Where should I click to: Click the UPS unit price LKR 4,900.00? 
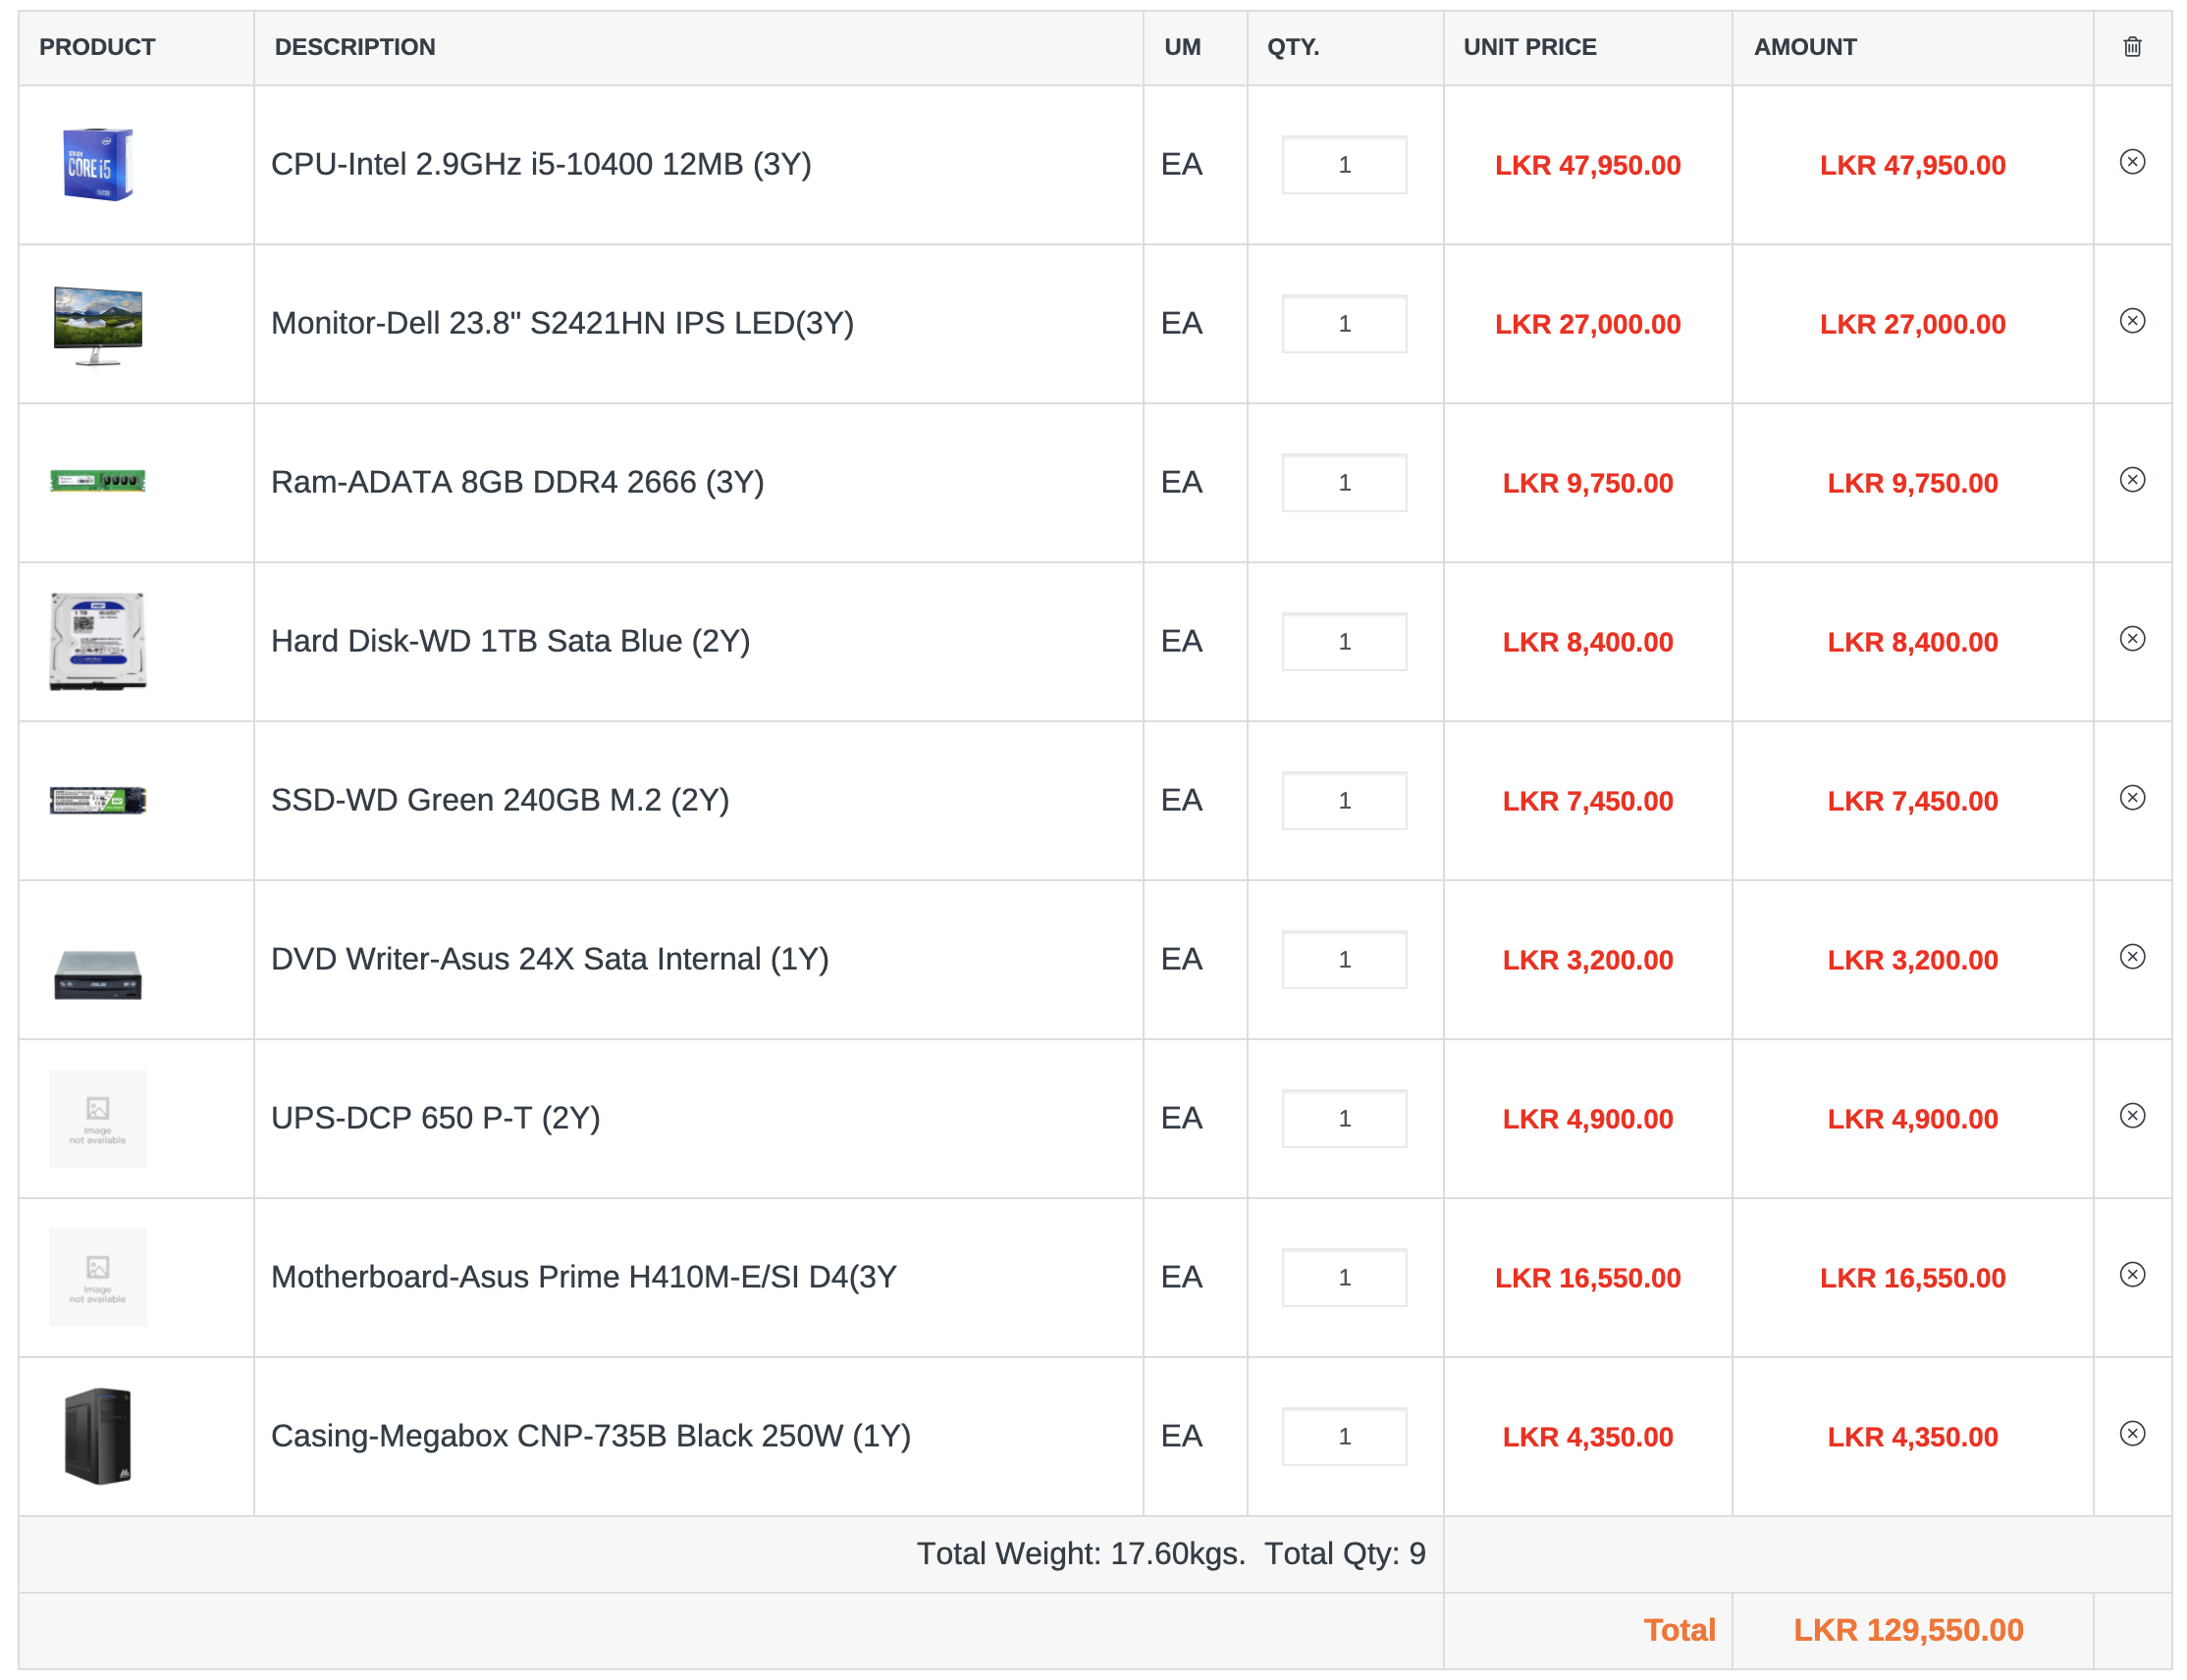pos(1588,1119)
